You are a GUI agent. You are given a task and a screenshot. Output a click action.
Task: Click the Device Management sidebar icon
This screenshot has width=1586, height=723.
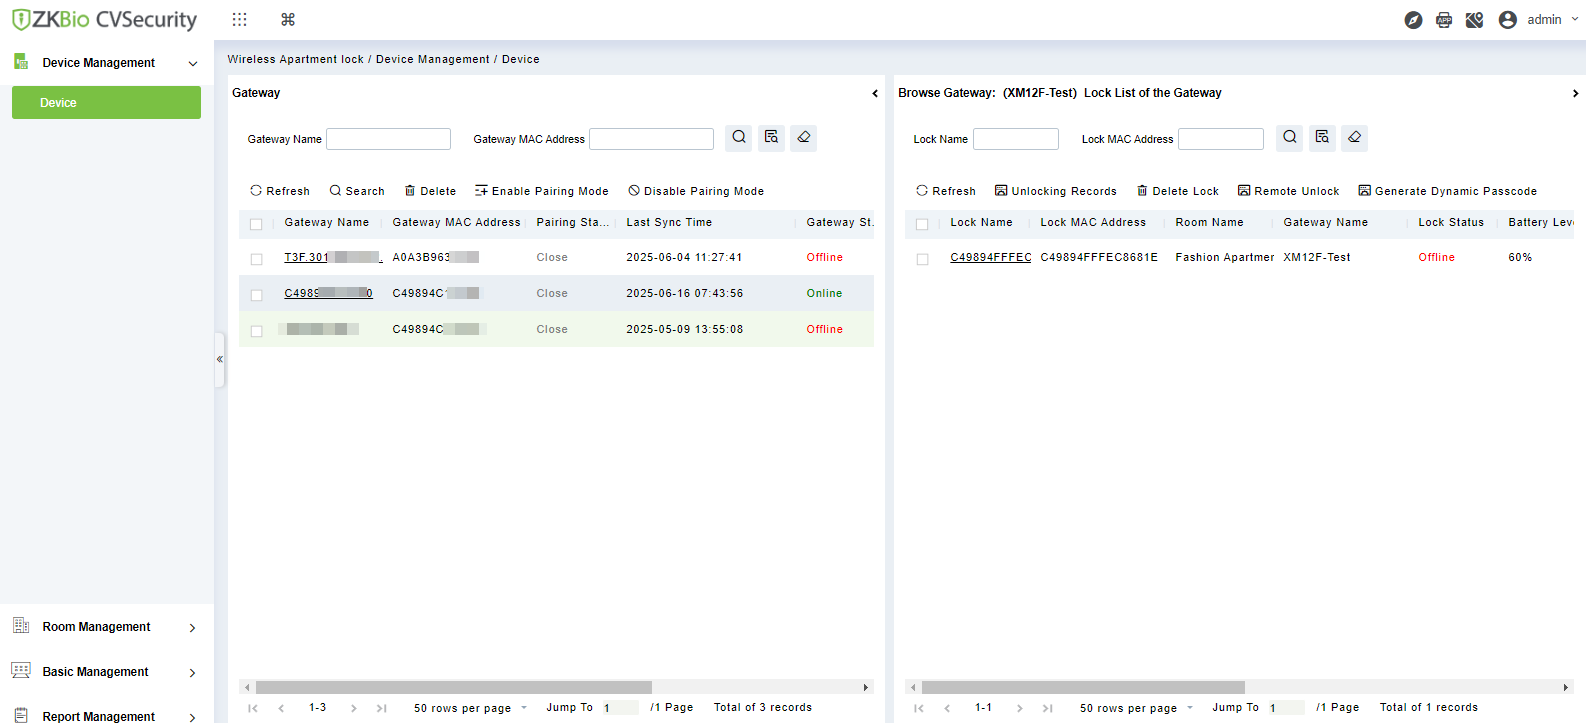tap(21, 62)
